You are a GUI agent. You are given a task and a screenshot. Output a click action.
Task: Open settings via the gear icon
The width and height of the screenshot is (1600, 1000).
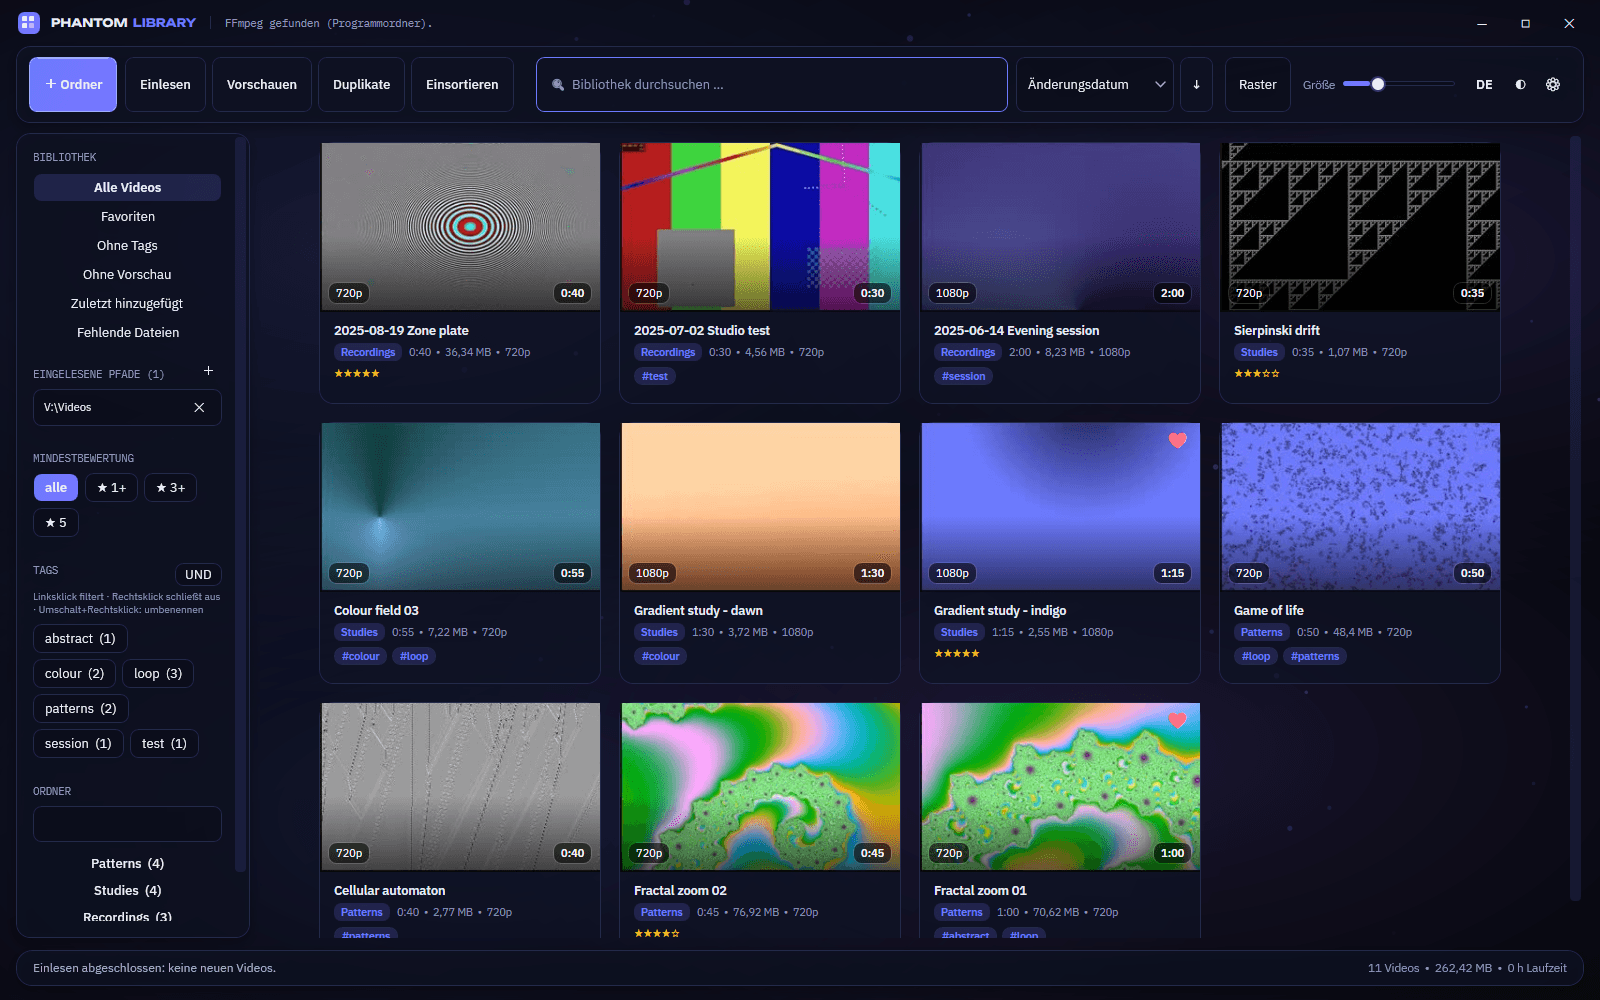pos(1553,85)
